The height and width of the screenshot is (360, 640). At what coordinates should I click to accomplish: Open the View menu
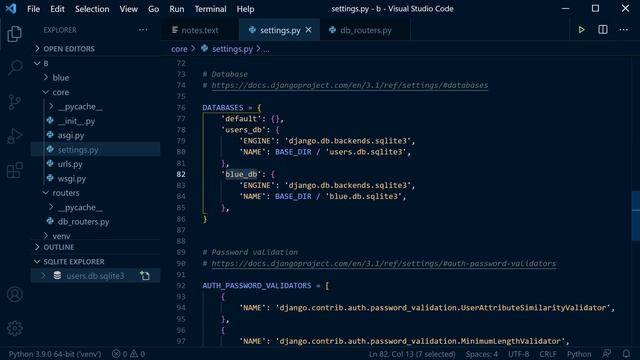129,9
